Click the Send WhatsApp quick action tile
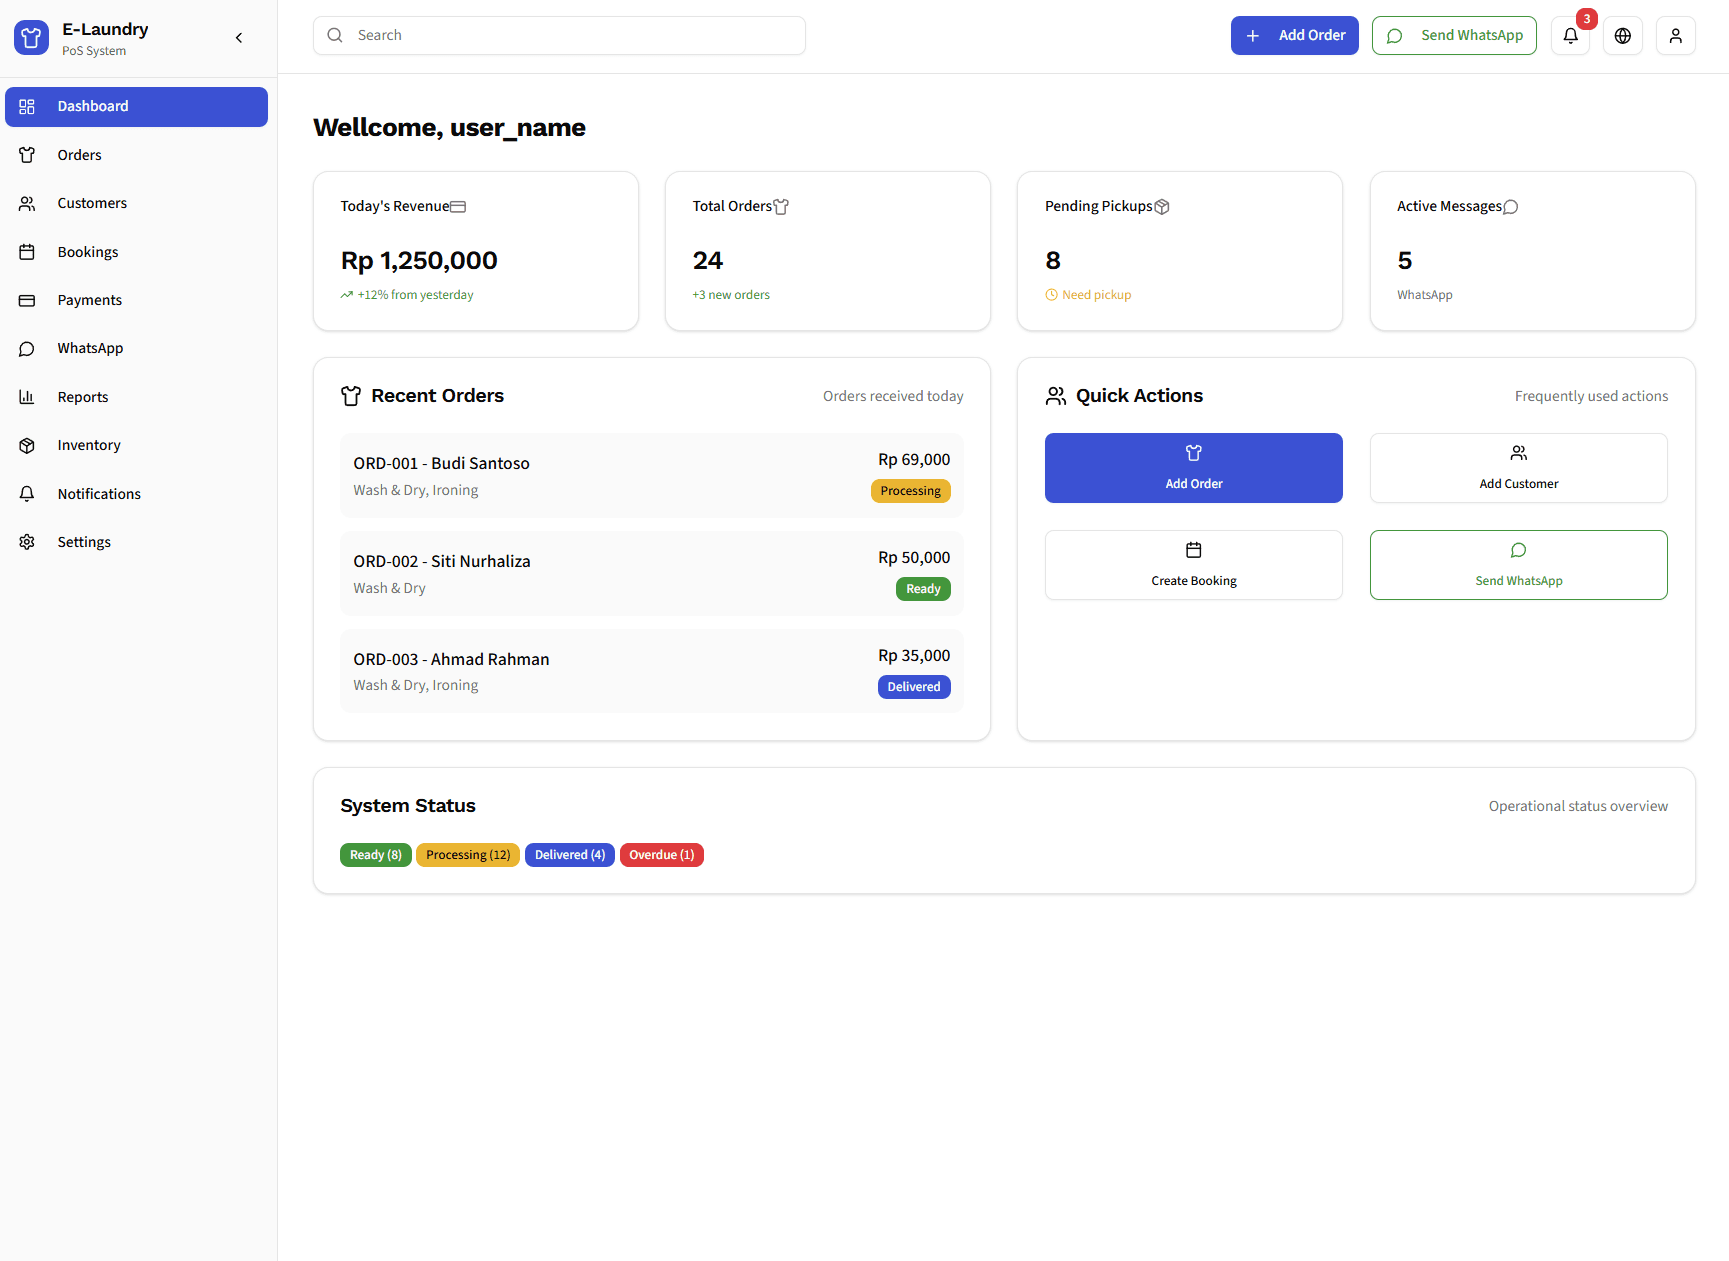Image resolution: width=1729 pixels, height=1261 pixels. [x=1519, y=565]
